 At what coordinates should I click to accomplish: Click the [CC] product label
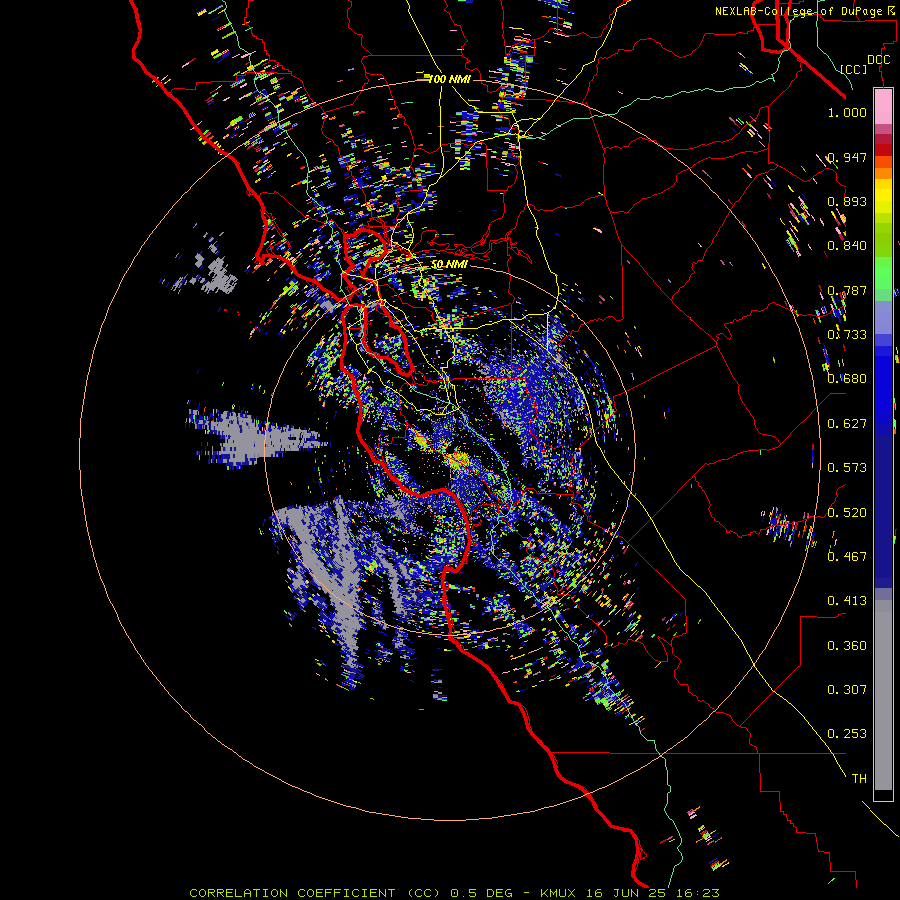point(854,69)
